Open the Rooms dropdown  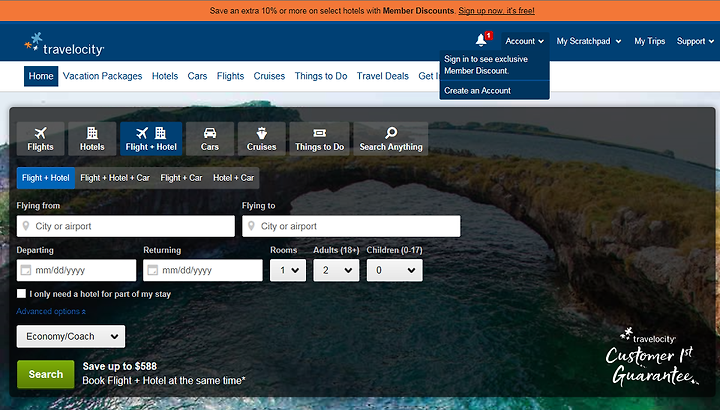click(x=288, y=270)
